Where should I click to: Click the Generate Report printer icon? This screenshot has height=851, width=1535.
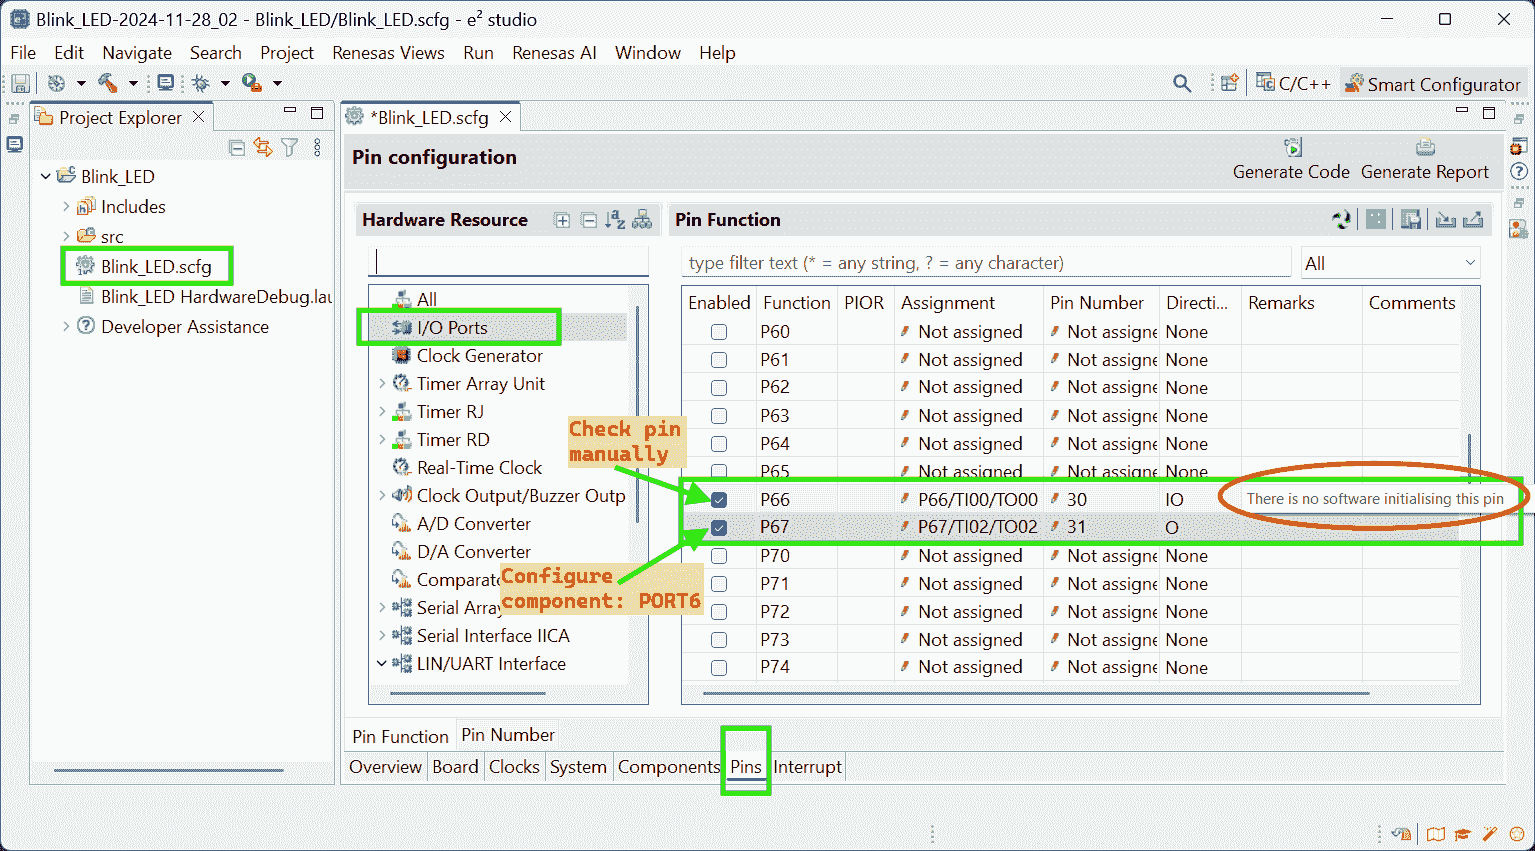click(1425, 148)
